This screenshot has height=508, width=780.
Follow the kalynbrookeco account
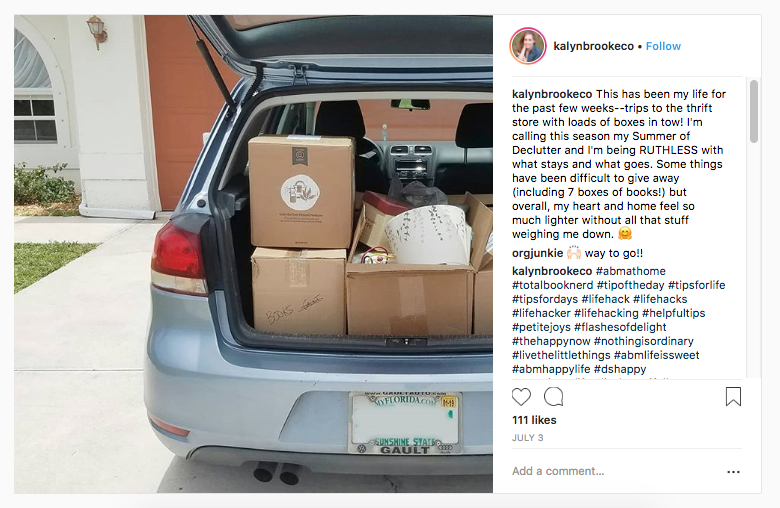663,46
